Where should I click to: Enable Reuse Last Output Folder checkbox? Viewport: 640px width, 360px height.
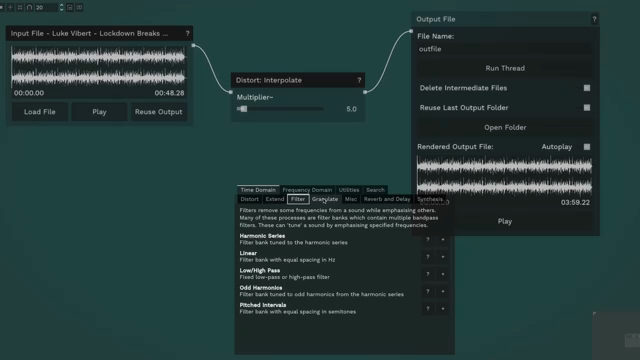587,108
